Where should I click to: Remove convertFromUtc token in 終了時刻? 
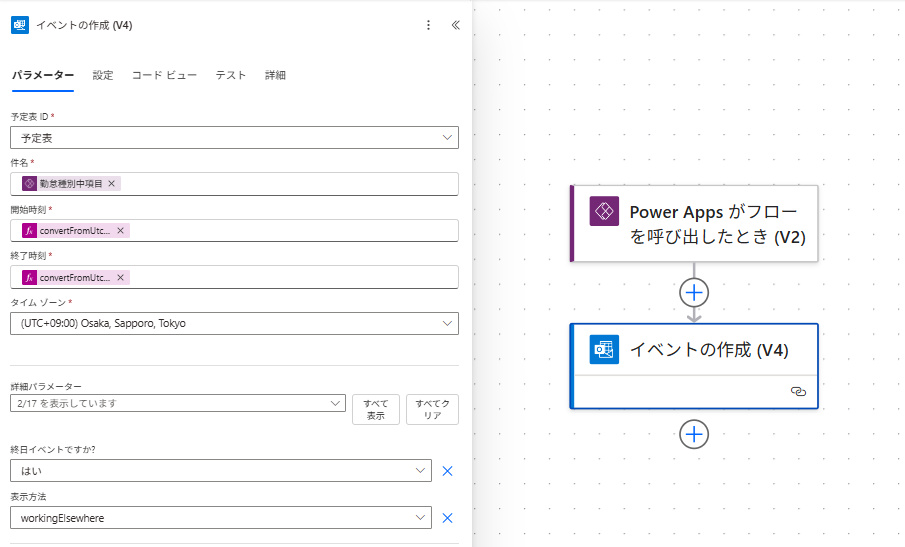pos(121,278)
